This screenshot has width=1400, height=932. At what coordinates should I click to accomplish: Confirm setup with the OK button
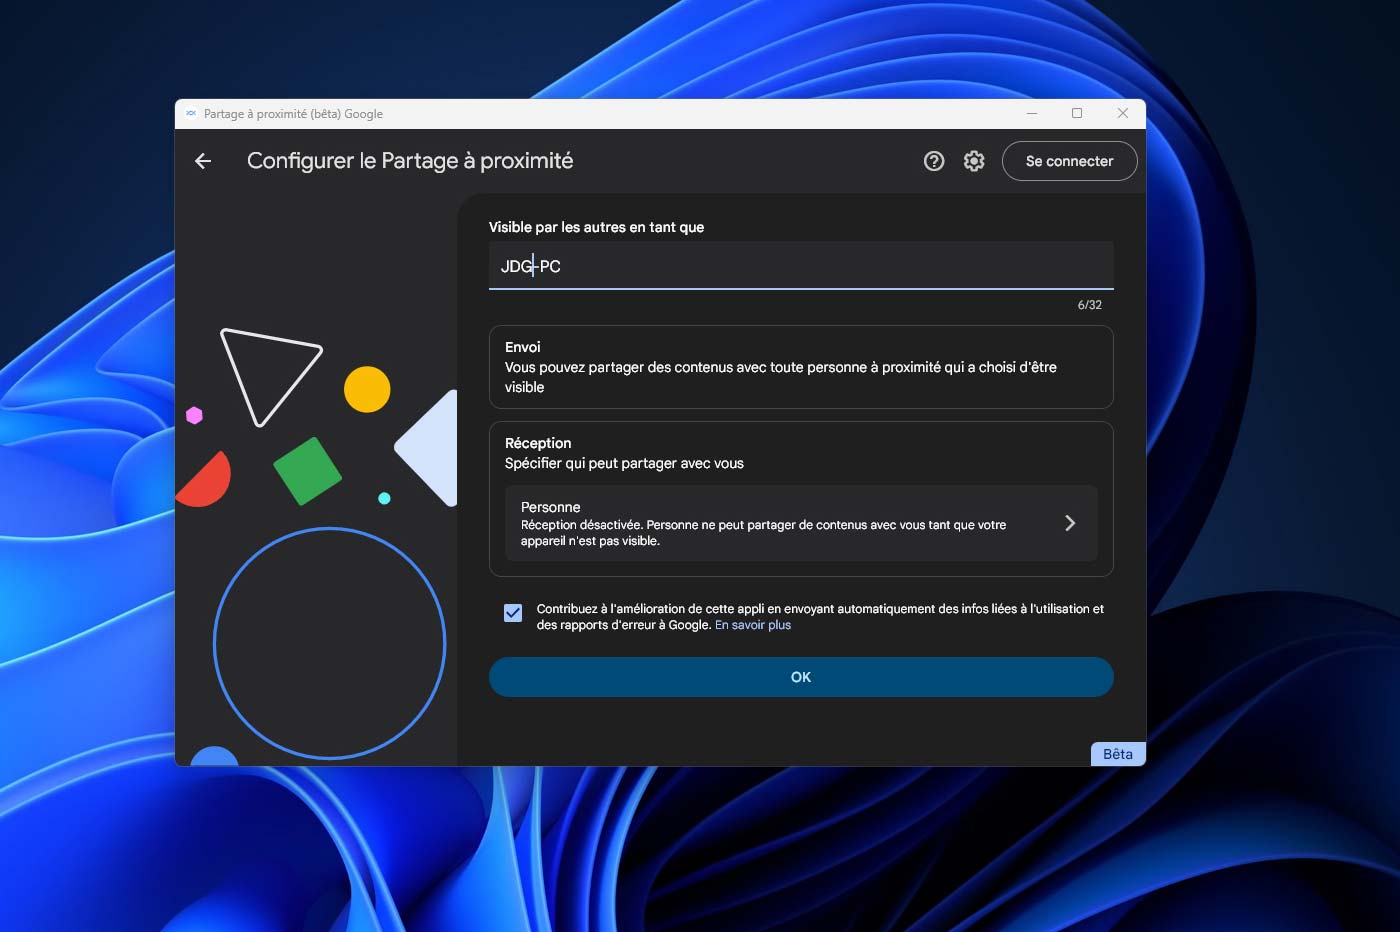click(801, 677)
